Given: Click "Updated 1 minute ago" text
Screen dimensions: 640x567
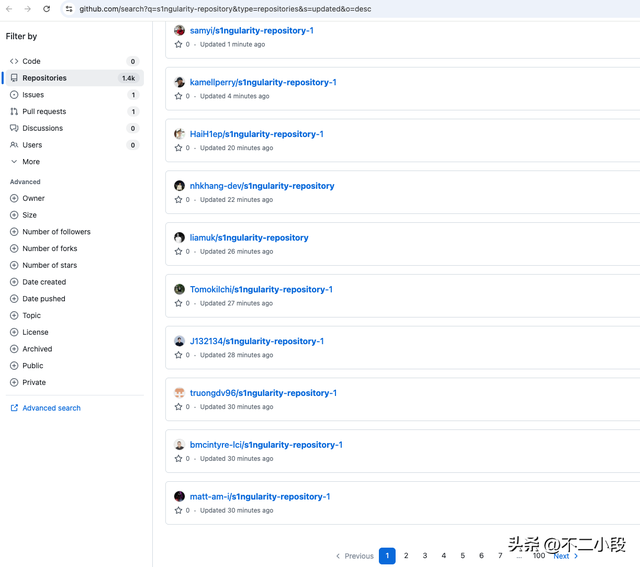Looking at the screenshot, I should point(232,44).
